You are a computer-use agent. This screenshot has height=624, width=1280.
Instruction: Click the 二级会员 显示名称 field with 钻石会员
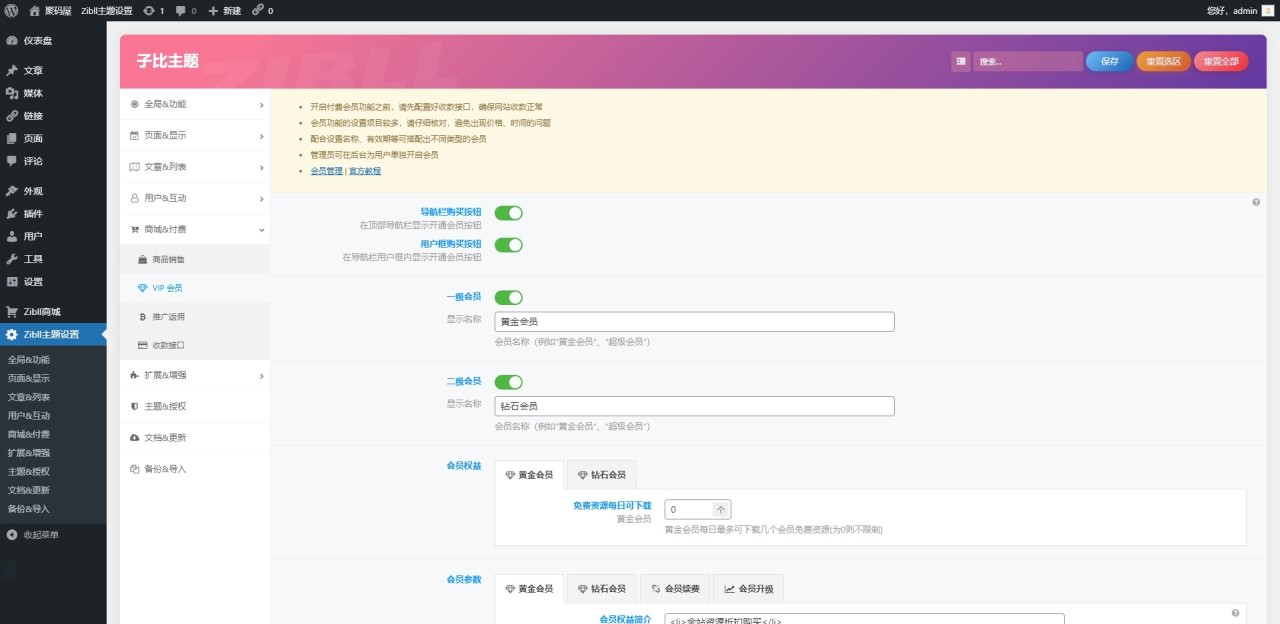(x=694, y=406)
